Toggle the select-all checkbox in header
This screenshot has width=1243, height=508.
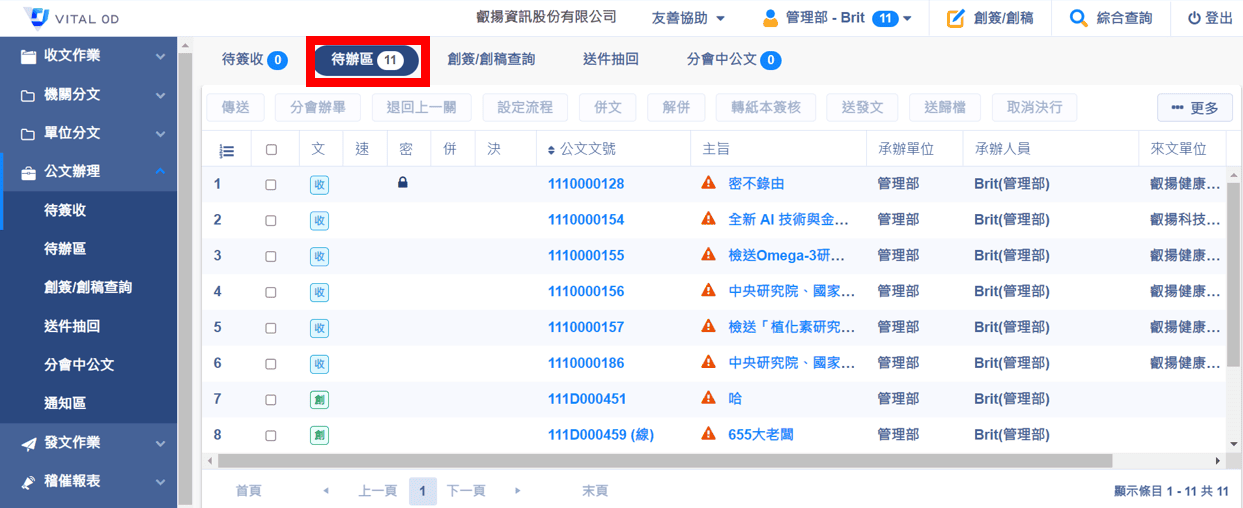tap(271, 150)
